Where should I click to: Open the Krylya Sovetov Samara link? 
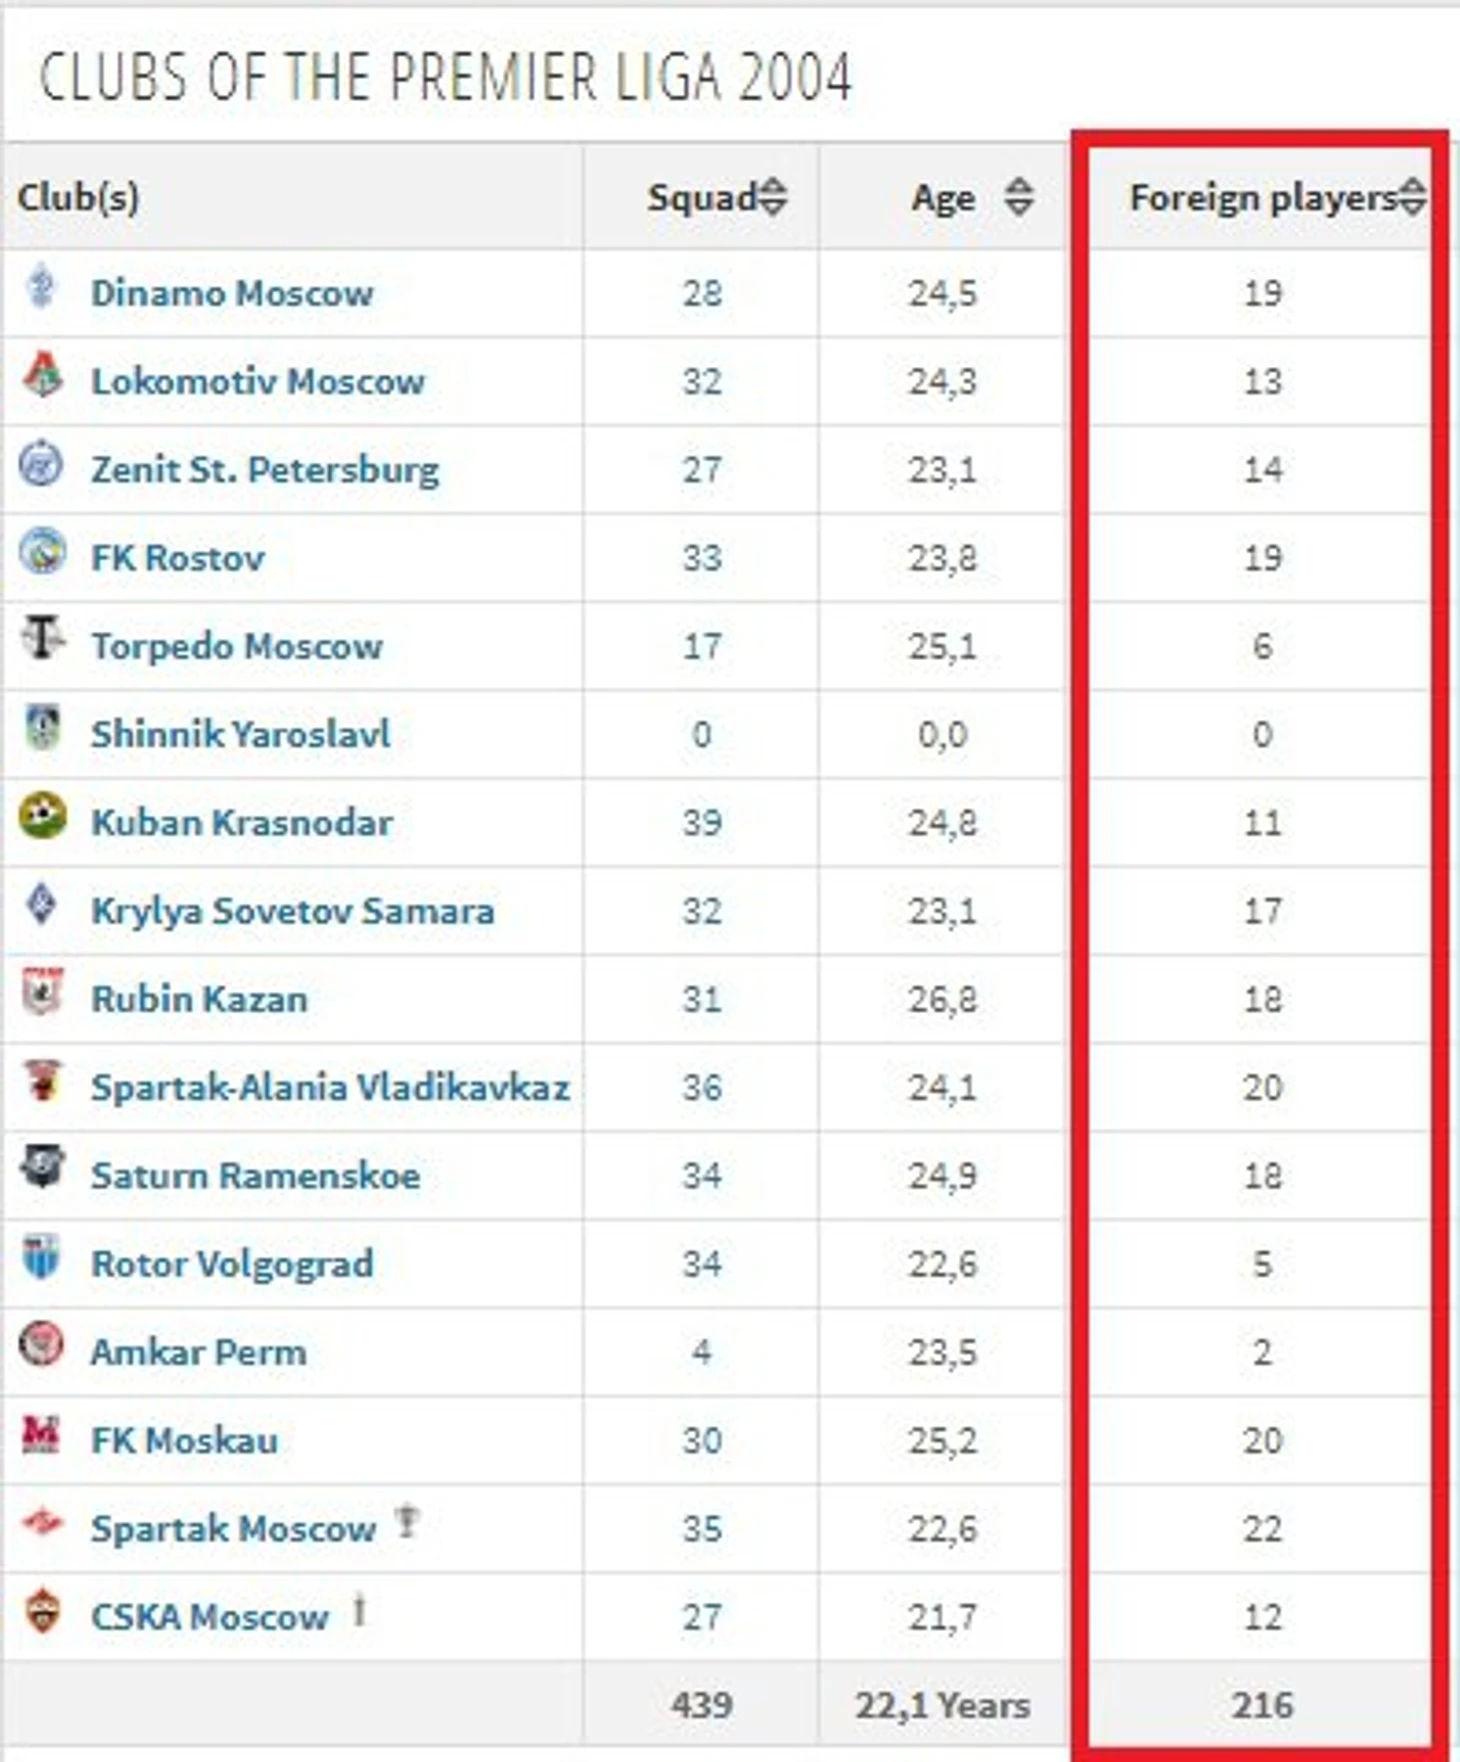click(292, 911)
